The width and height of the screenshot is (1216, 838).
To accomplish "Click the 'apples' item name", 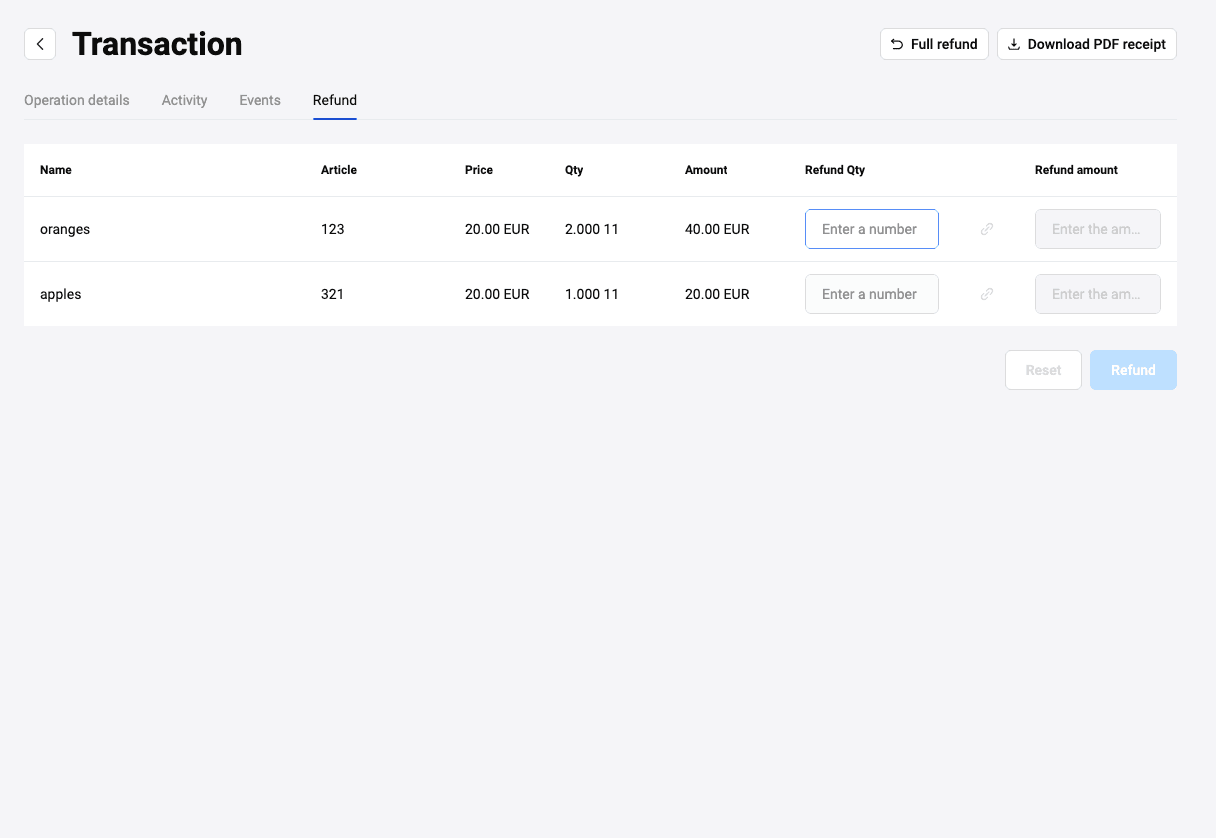I will (61, 294).
